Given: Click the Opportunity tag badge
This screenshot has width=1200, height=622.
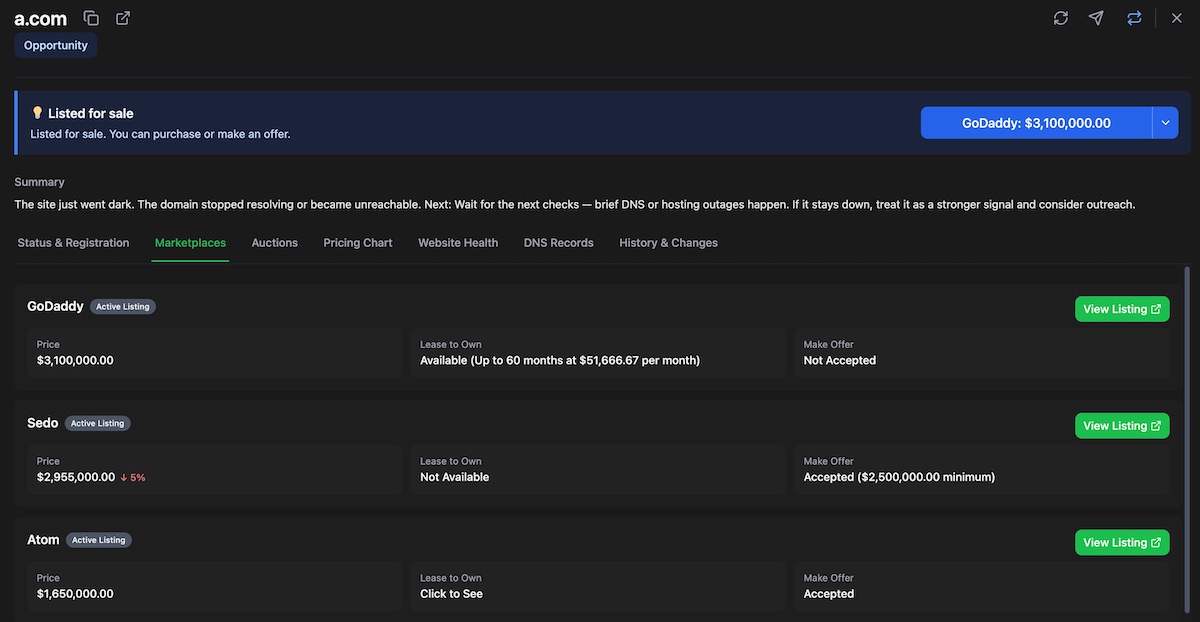Looking at the screenshot, I should pos(56,45).
